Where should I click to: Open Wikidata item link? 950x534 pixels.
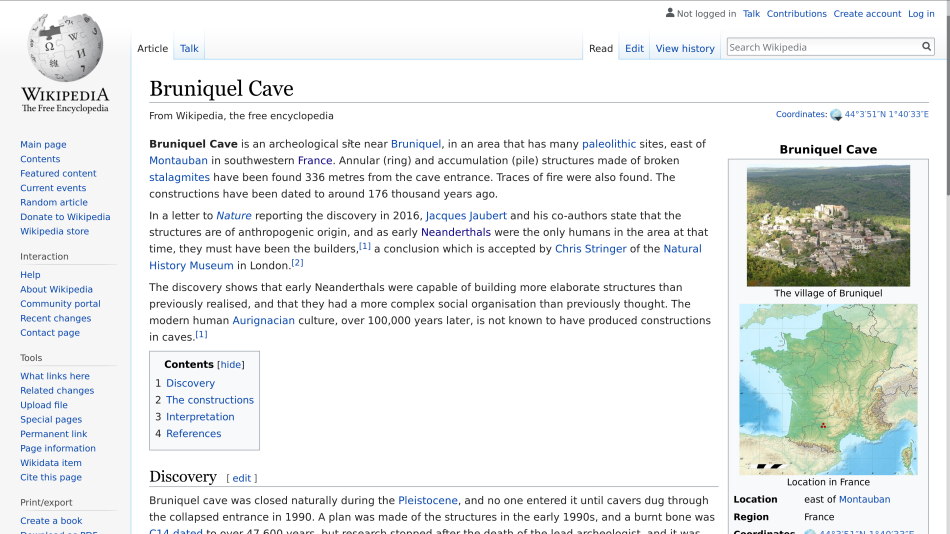(x=51, y=463)
